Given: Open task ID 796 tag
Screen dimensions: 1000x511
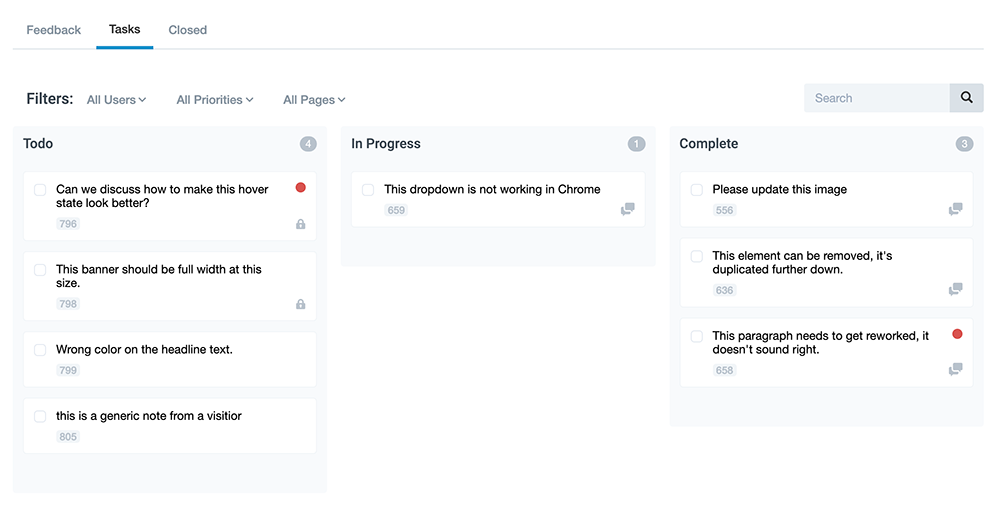Looking at the screenshot, I should [68, 224].
